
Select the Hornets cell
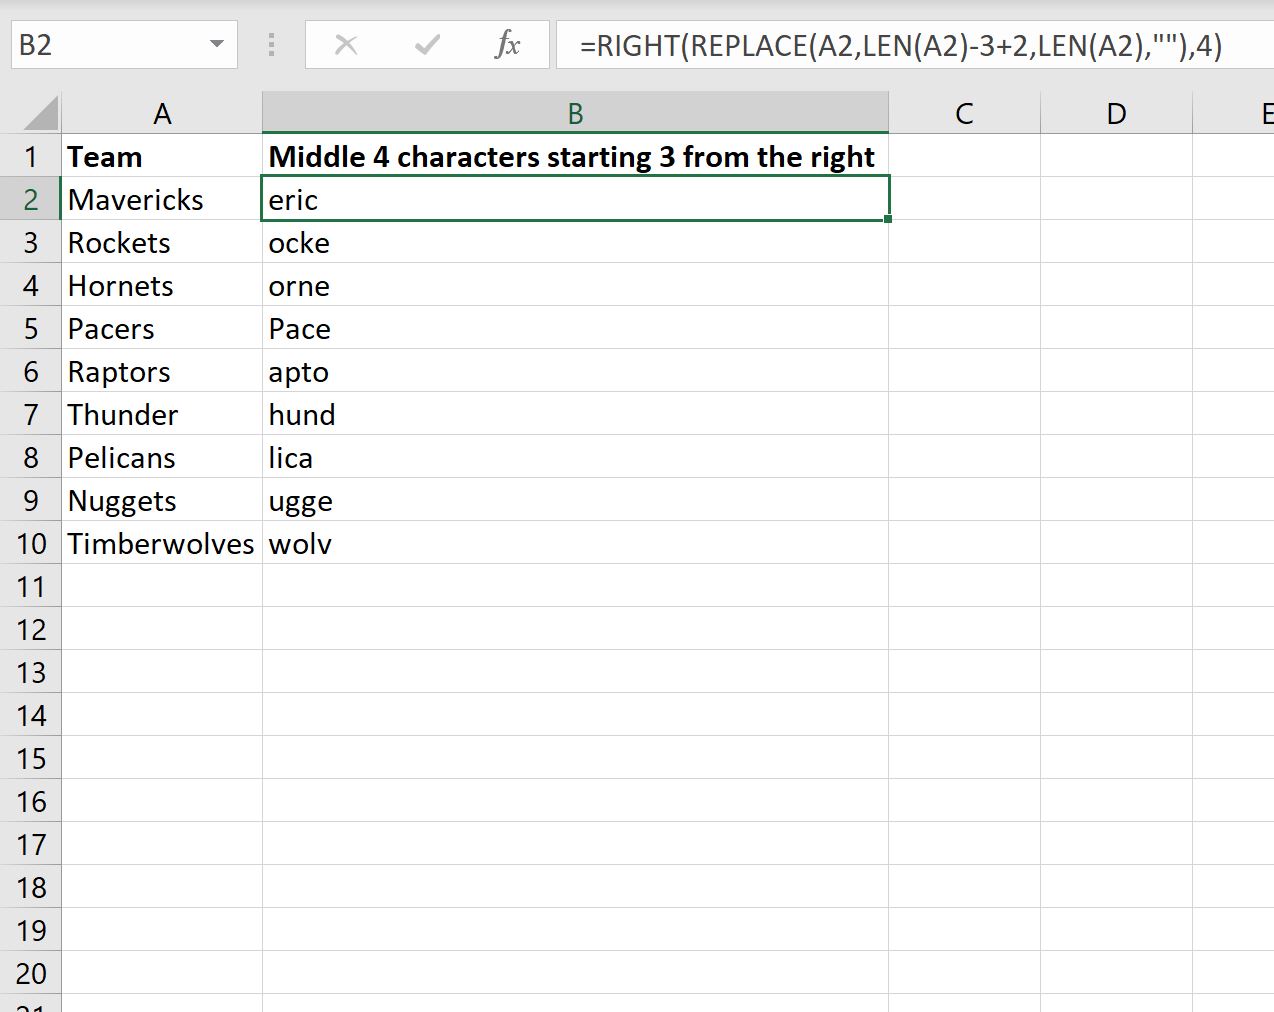[x=162, y=285]
